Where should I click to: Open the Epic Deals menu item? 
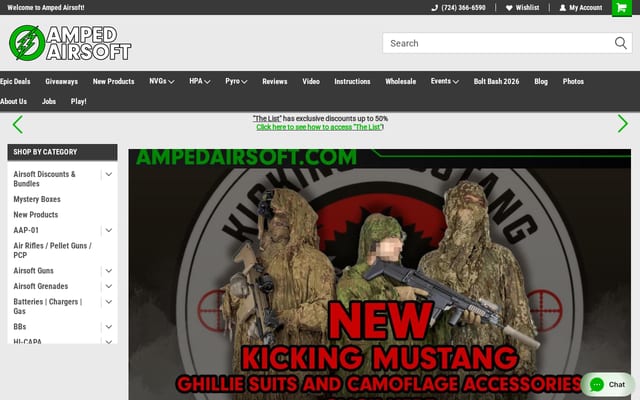(x=15, y=81)
